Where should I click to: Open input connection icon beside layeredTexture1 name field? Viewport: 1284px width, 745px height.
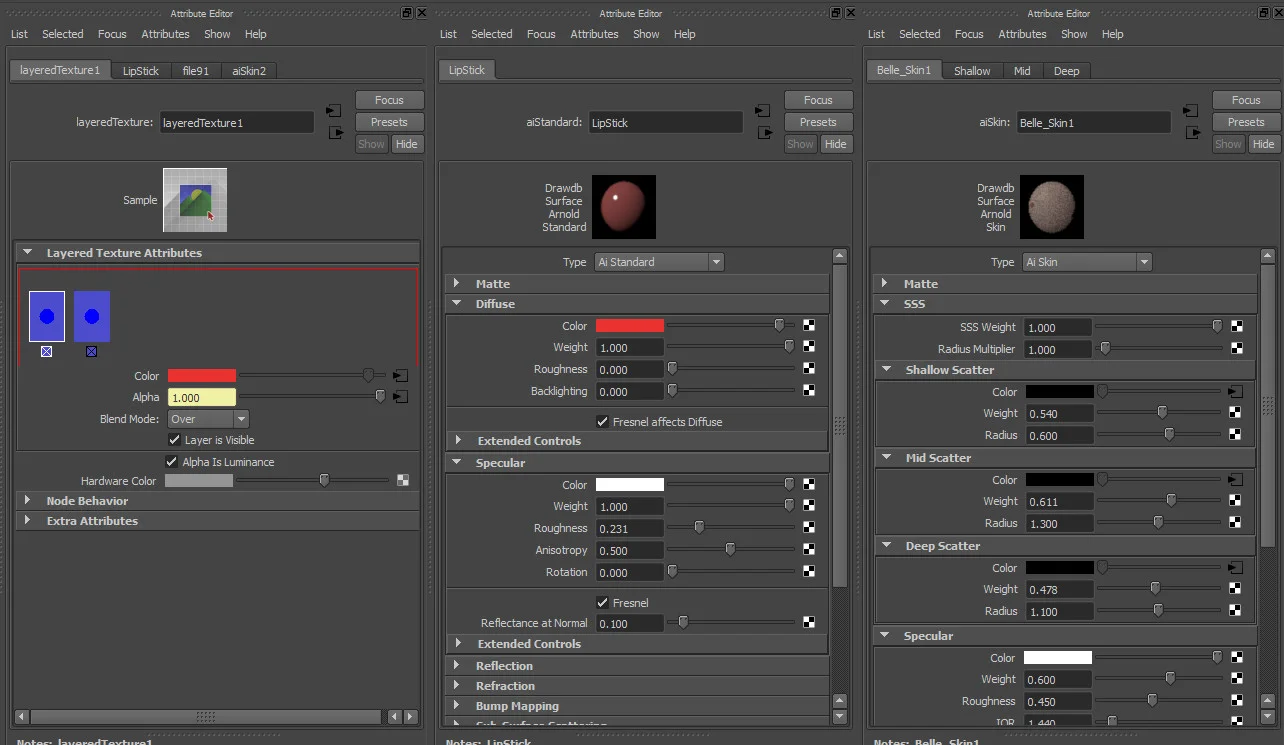click(x=334, y=110)
